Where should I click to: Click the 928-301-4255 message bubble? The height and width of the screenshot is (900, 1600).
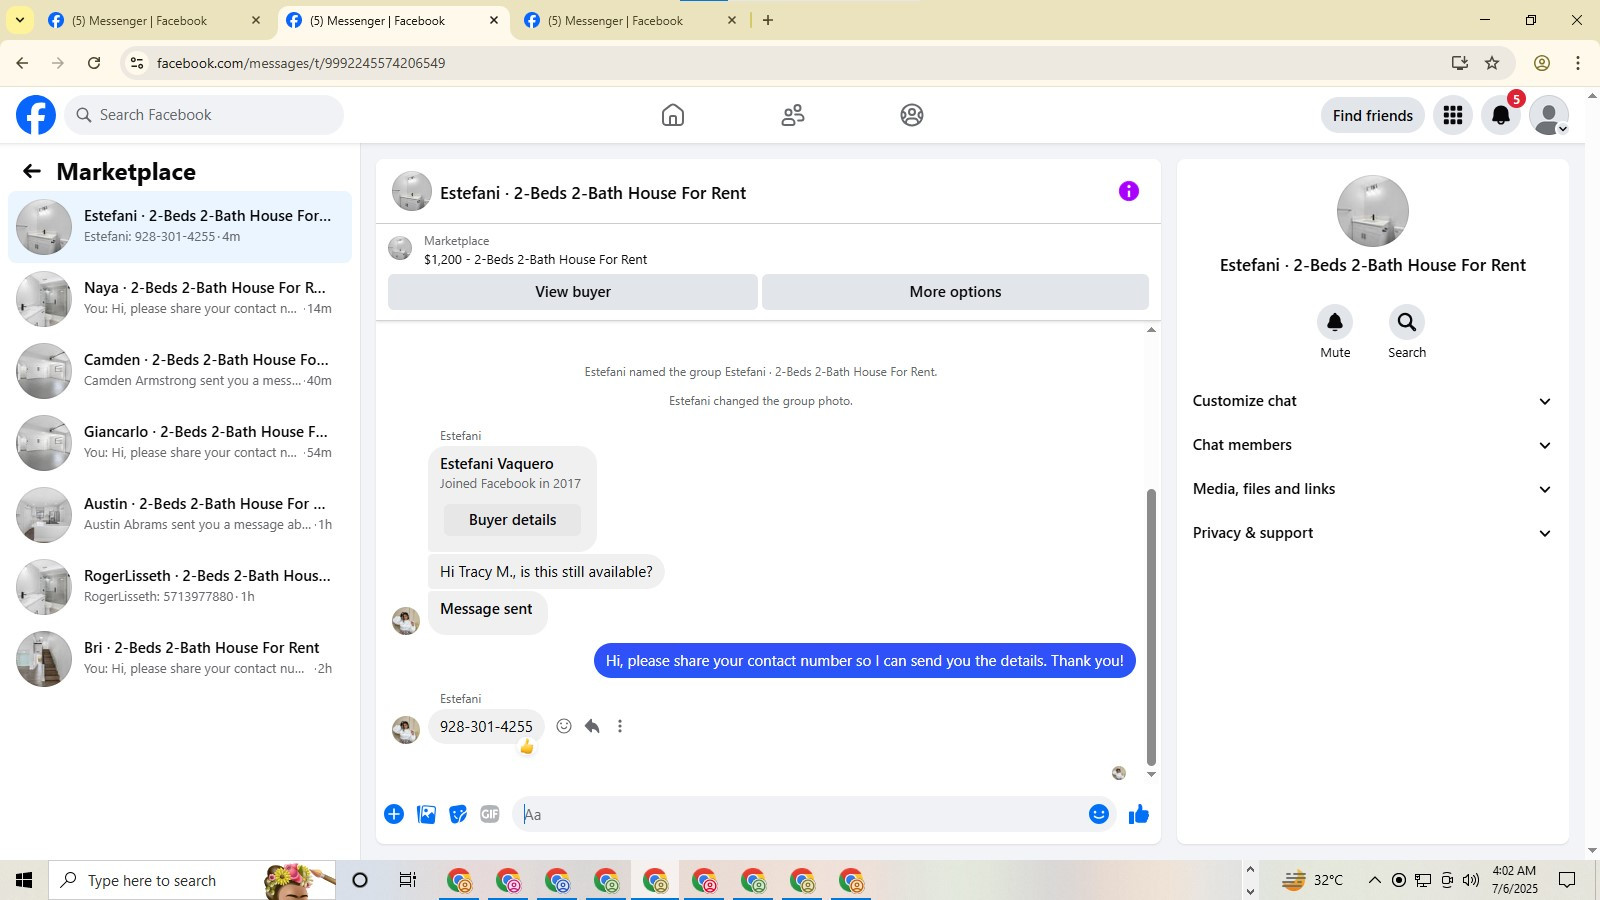point(486,727)
